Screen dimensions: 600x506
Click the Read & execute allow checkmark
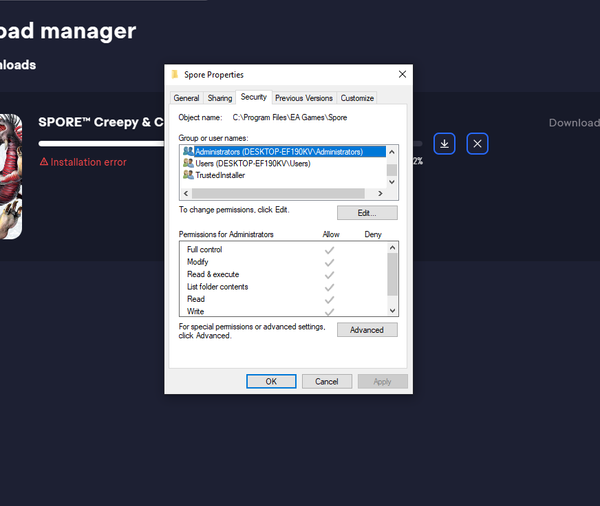click(x=329, y=275)
